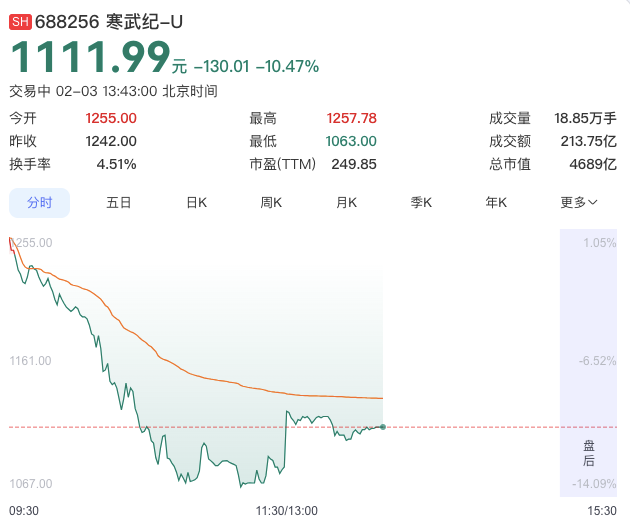Switch to the 五日 five-day tab
This screenshot has height=527, width=630.
pyautogui.click(x=119, y=202)
